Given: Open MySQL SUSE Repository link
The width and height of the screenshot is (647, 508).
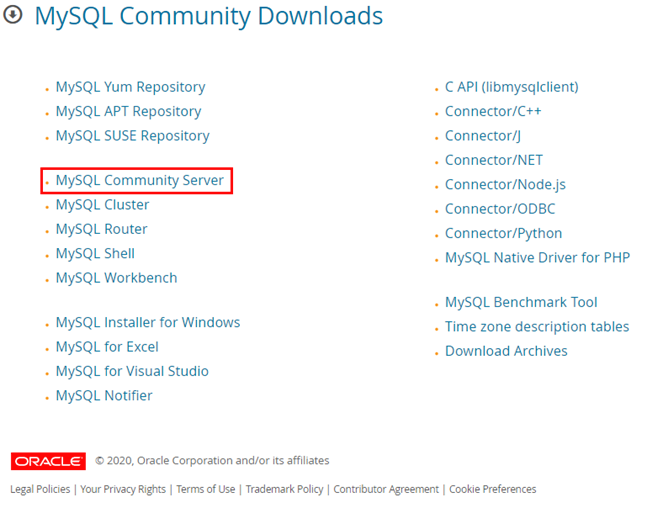Looking at the screenshot, I should pos(132,136).
